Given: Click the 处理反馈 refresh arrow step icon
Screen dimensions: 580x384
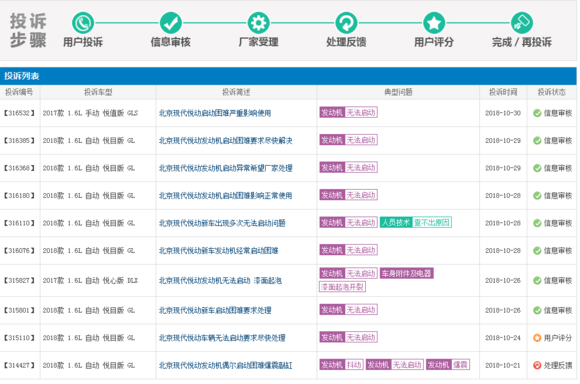Looking at the screenshot, I should tap(346, 23).
